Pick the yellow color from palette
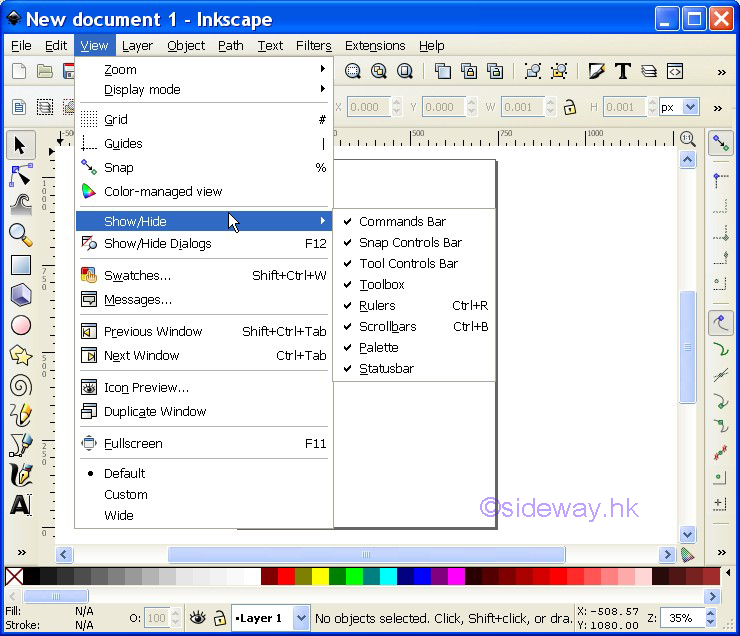Screen dimensions: 740x636 point(320,576)
